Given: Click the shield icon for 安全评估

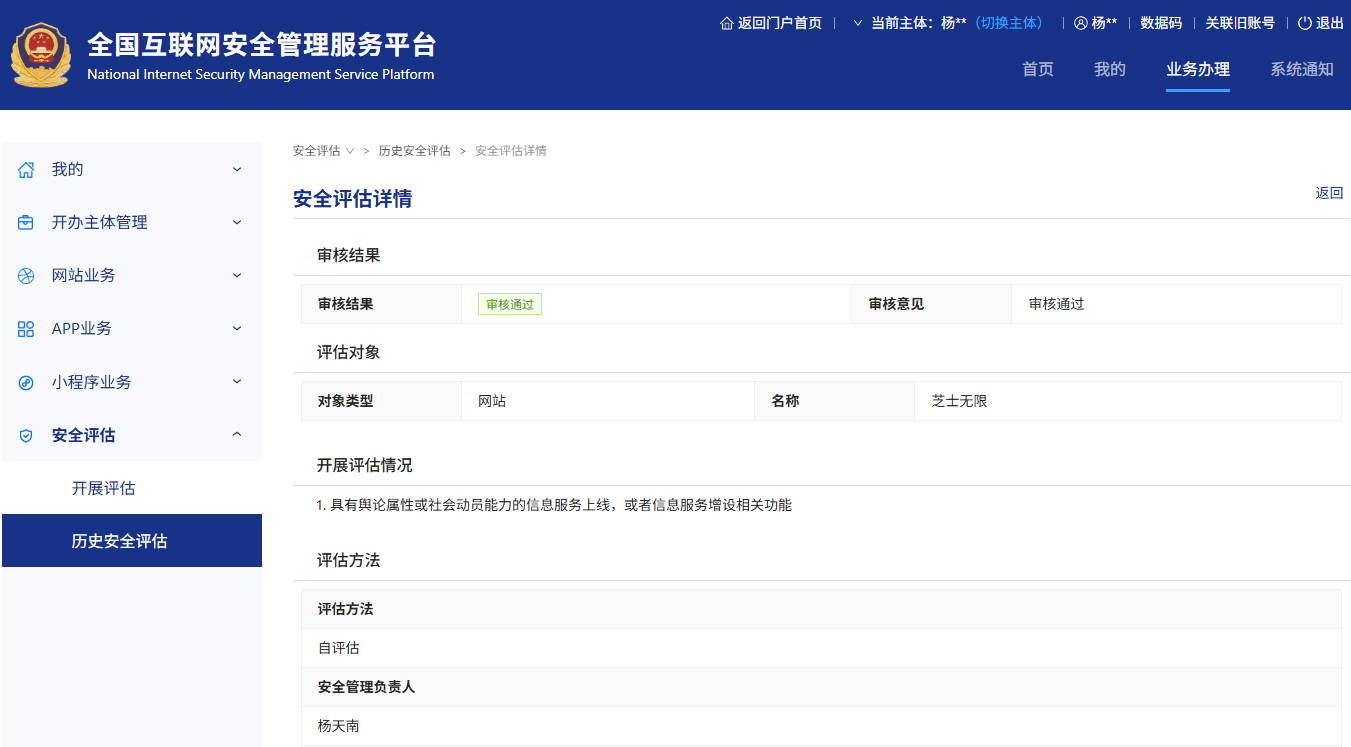Looking at the screenshot, I should click(x=25, y=434).
